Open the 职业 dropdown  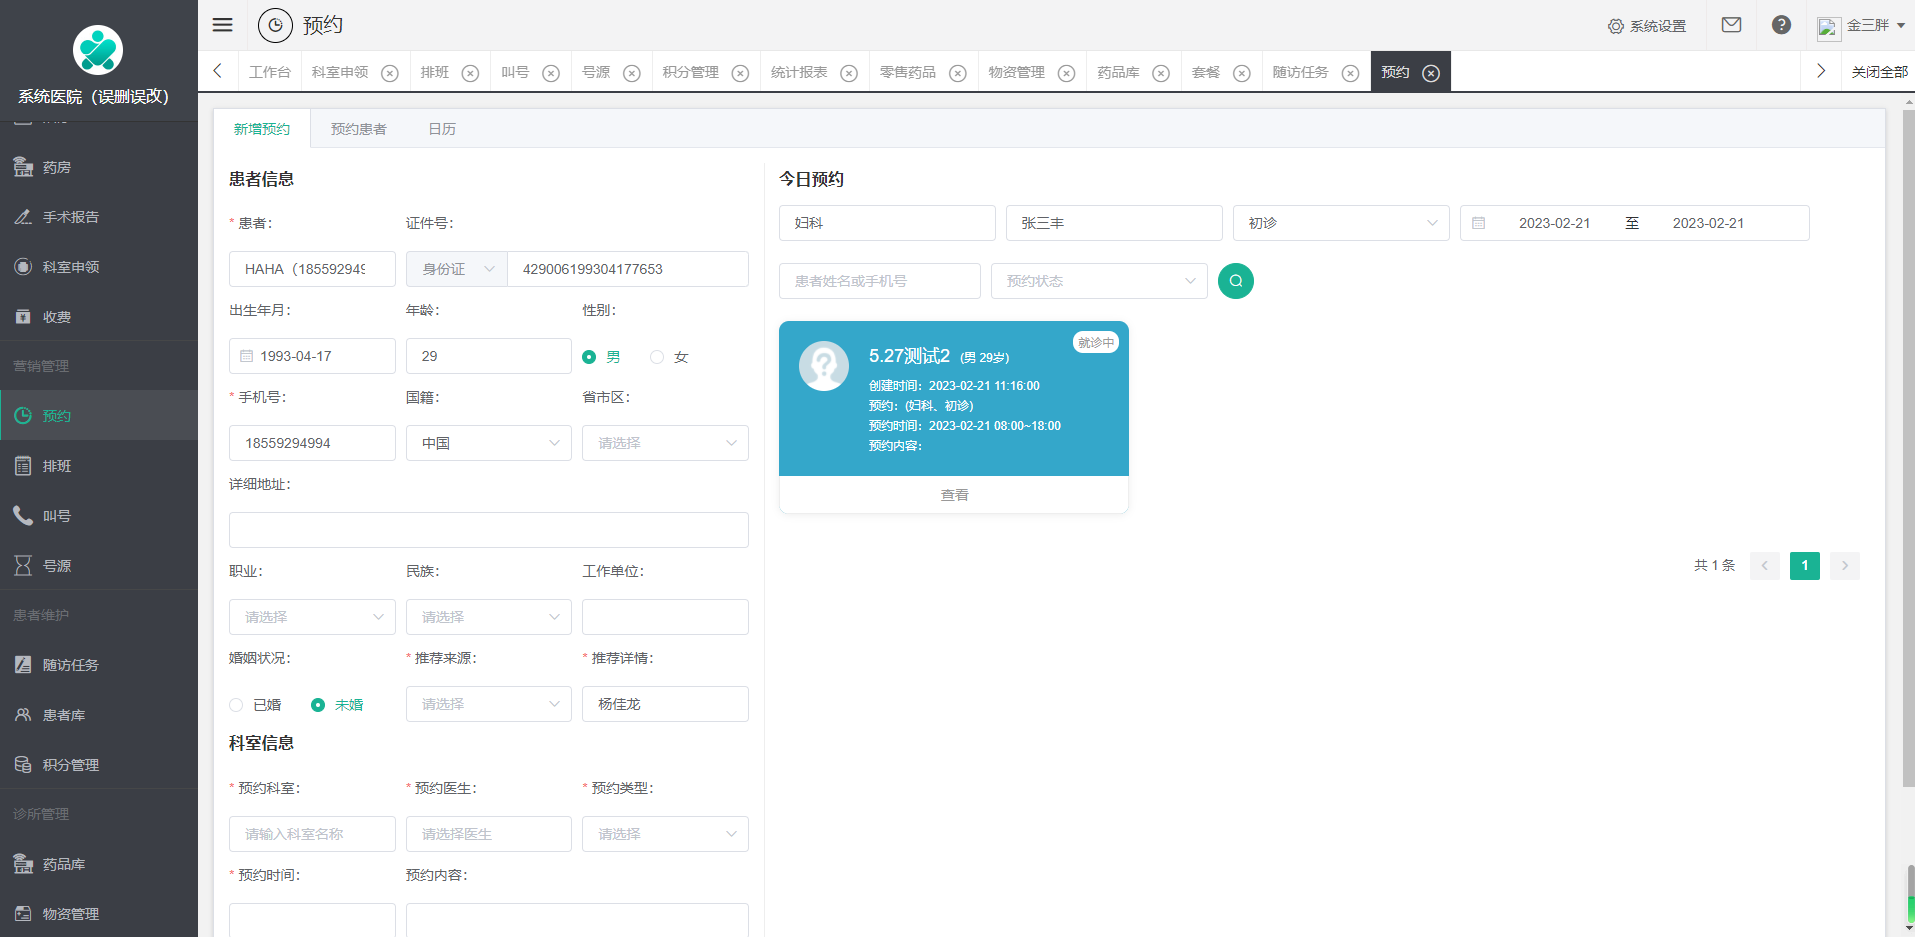point(312,617)
